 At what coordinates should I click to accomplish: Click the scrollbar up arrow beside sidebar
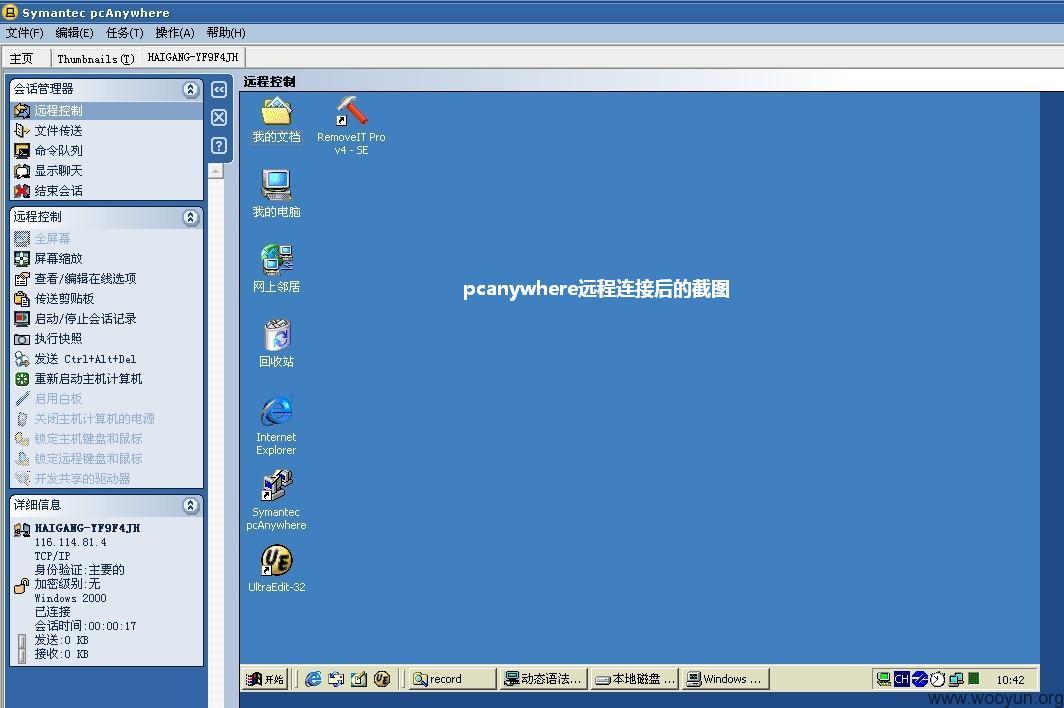(x=216, y=171)
